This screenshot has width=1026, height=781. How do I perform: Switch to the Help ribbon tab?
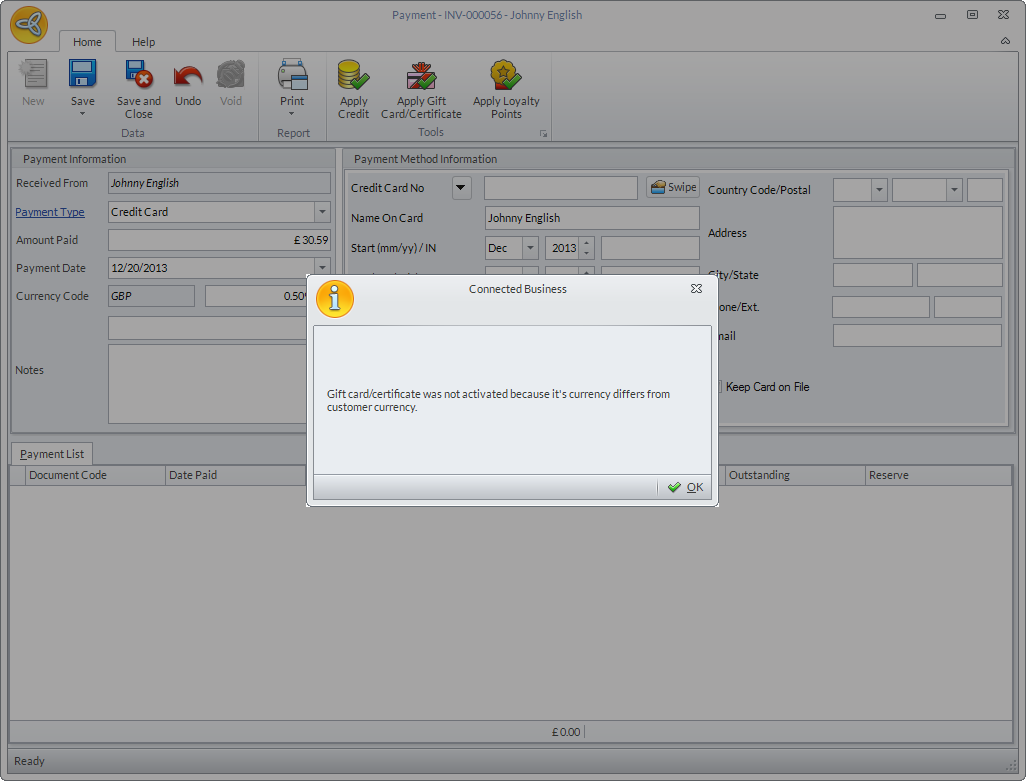click(x=143, y=42)
